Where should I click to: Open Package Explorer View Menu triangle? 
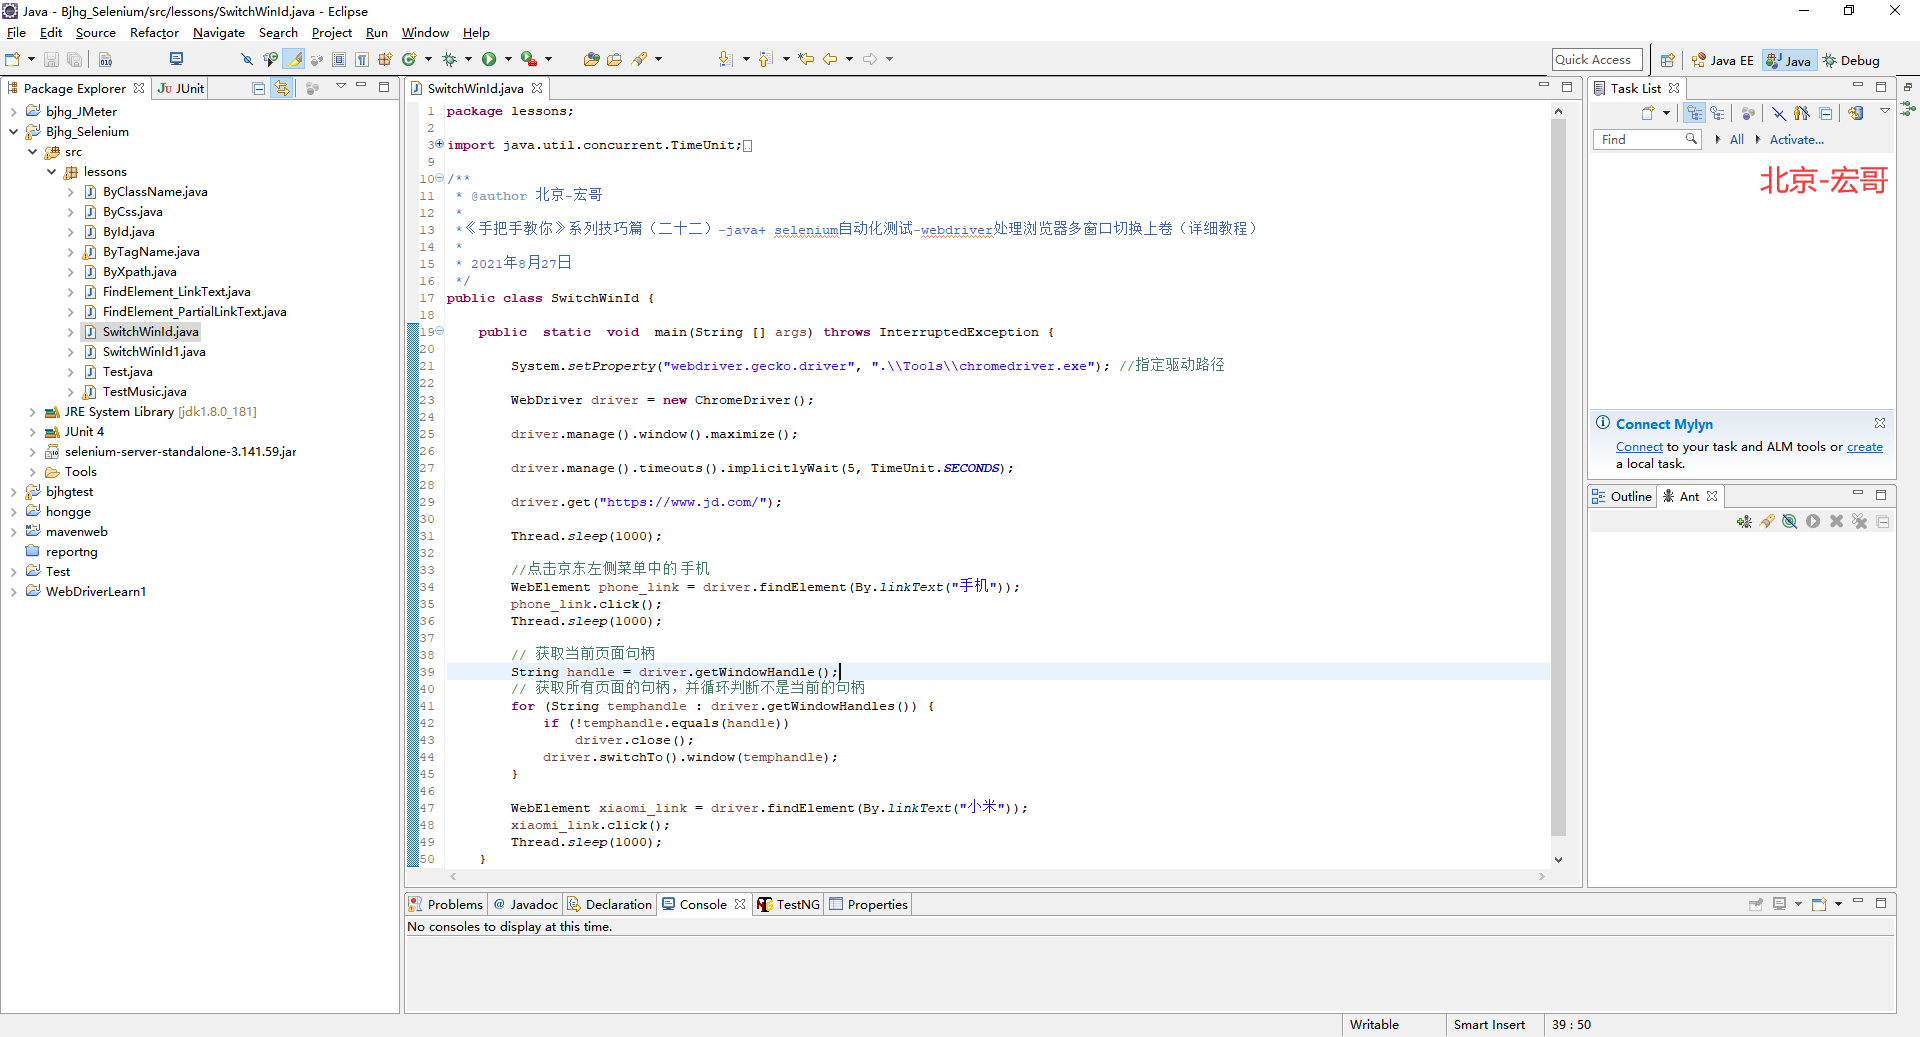[x=340, y=87]
